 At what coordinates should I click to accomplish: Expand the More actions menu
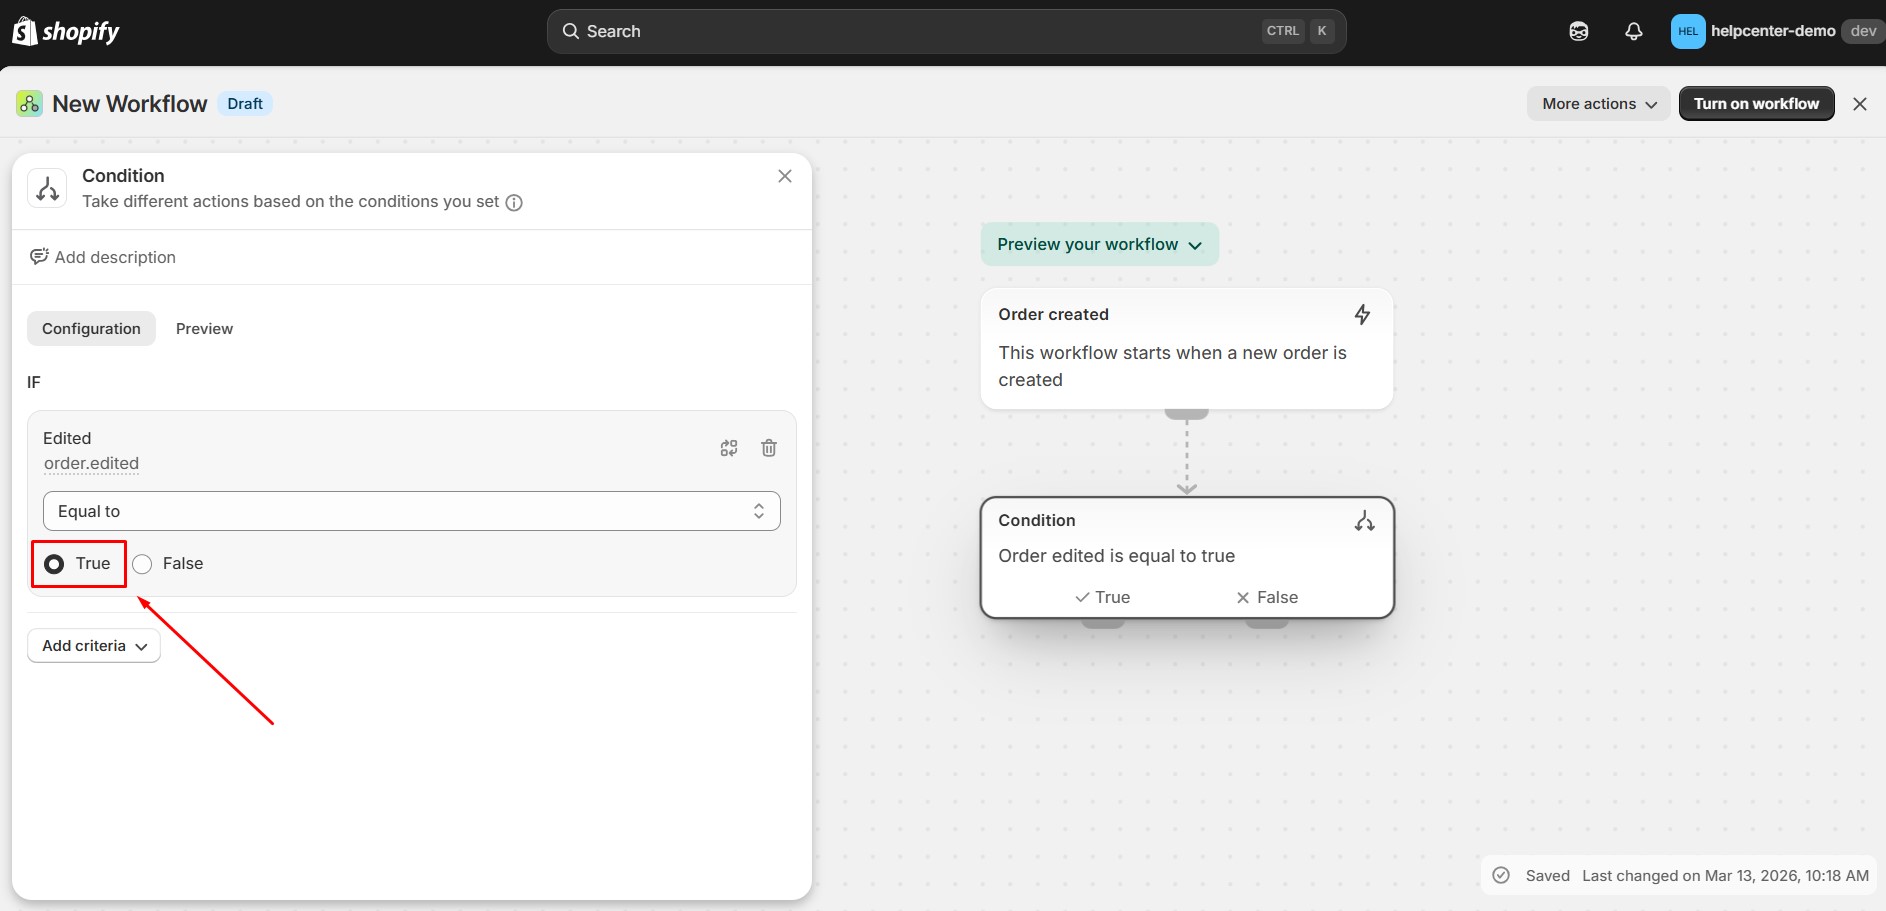coord(1598,104)
